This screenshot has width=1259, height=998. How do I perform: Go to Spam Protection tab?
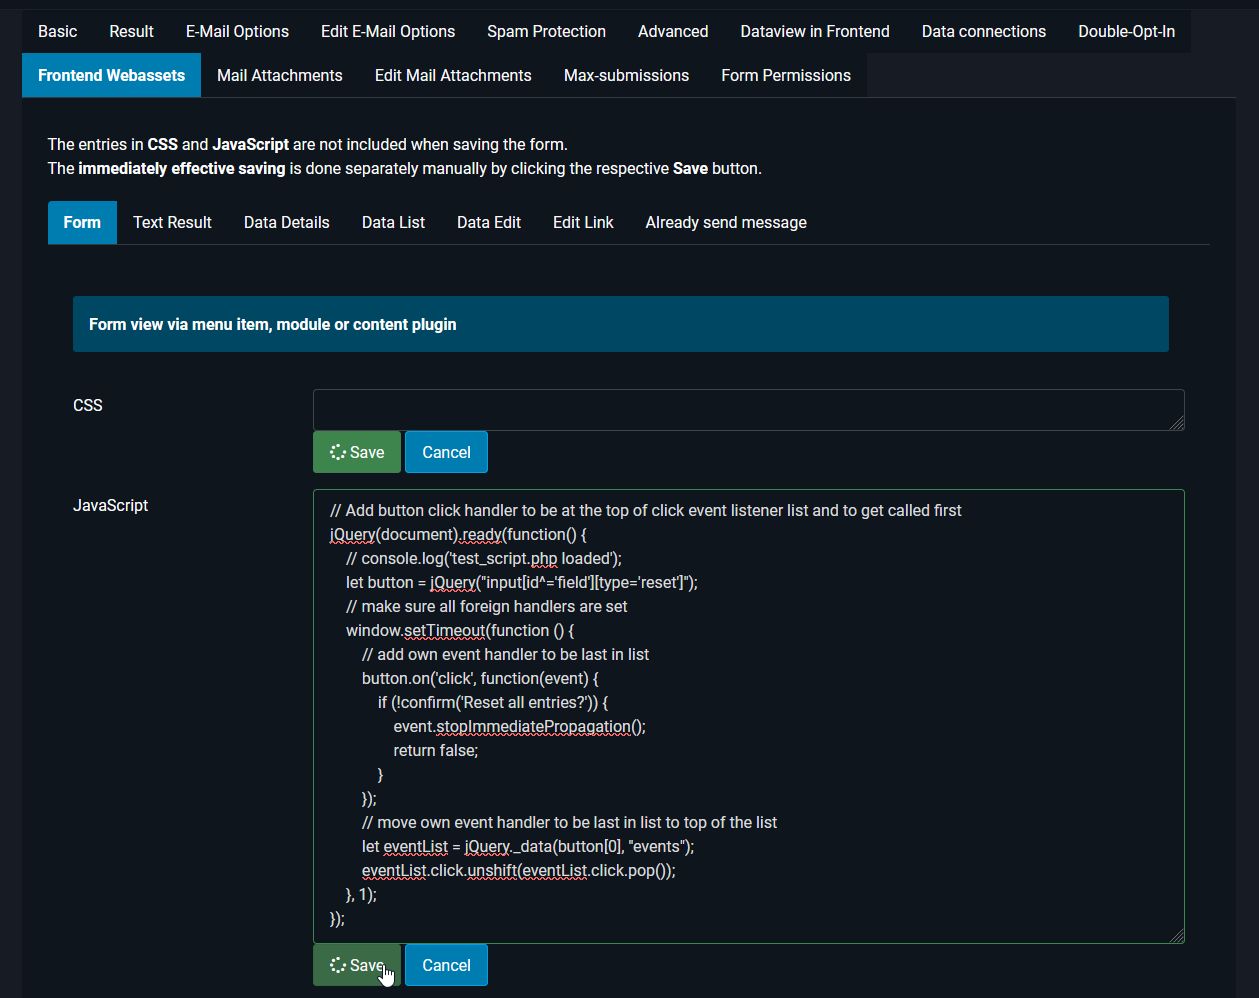546,31
